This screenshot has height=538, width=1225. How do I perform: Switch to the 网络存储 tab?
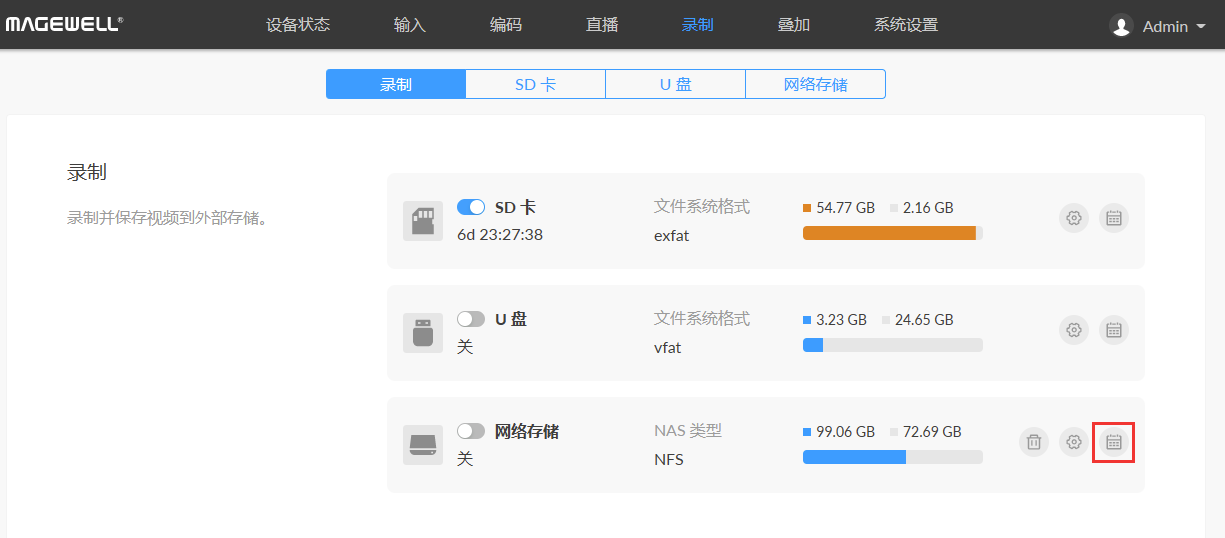pos(815,84)
